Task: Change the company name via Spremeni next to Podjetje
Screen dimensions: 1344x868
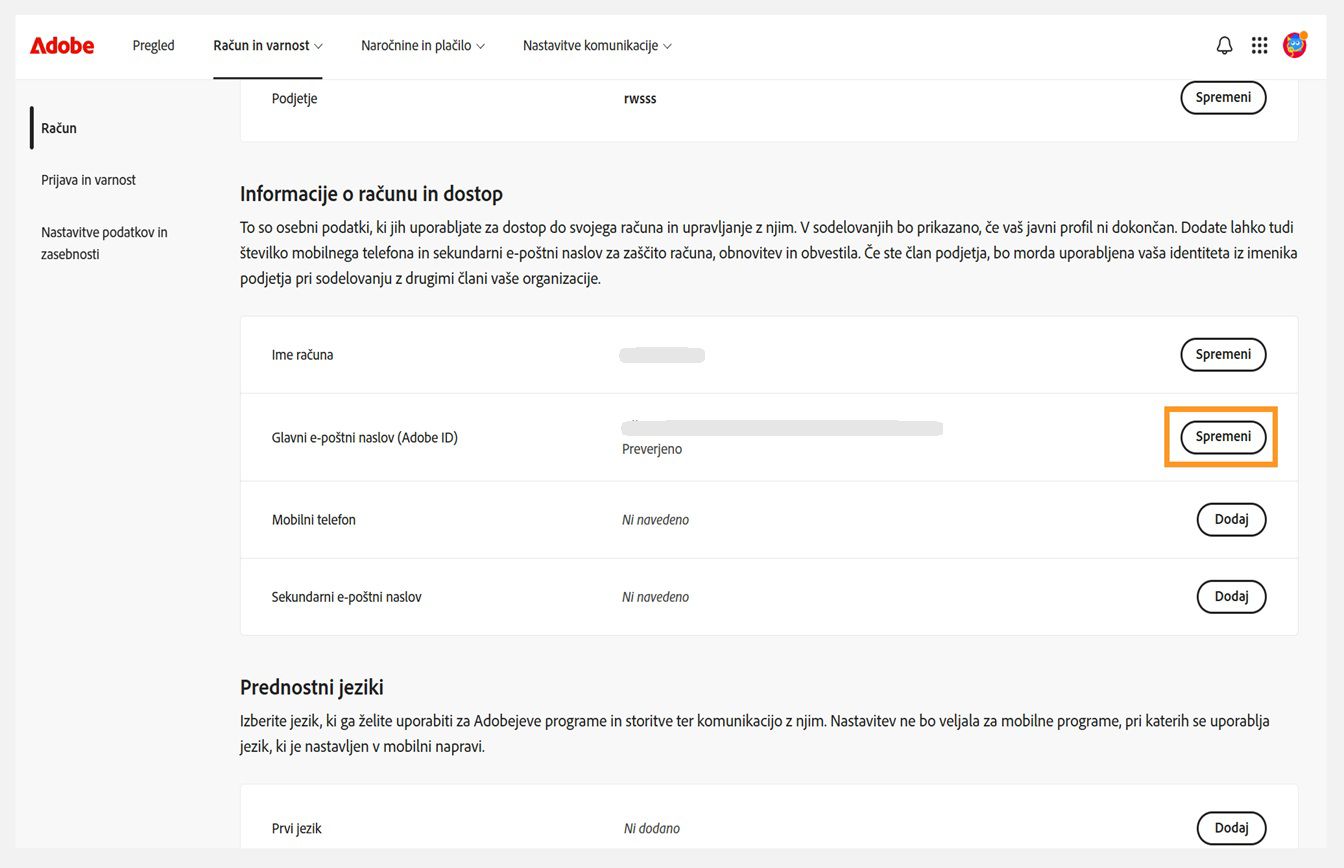Action: (x=1223, y=97)
